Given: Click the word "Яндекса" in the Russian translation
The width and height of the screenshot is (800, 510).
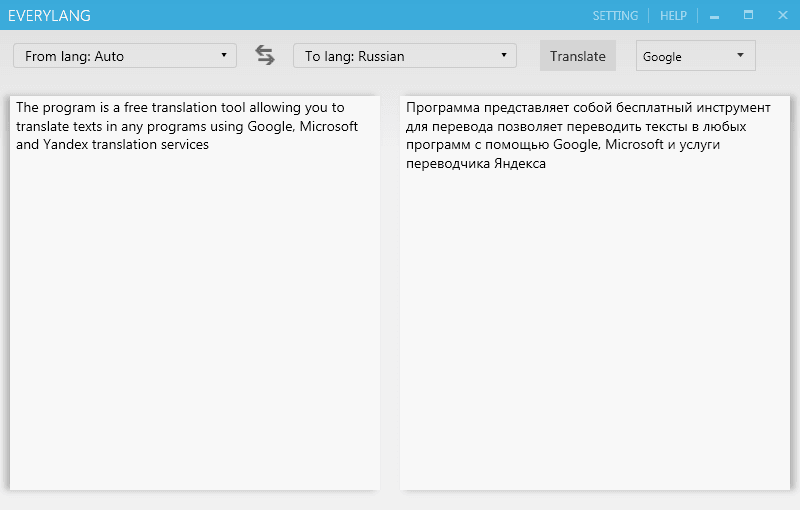Looking at the screenshot, I should click(519, 163).
